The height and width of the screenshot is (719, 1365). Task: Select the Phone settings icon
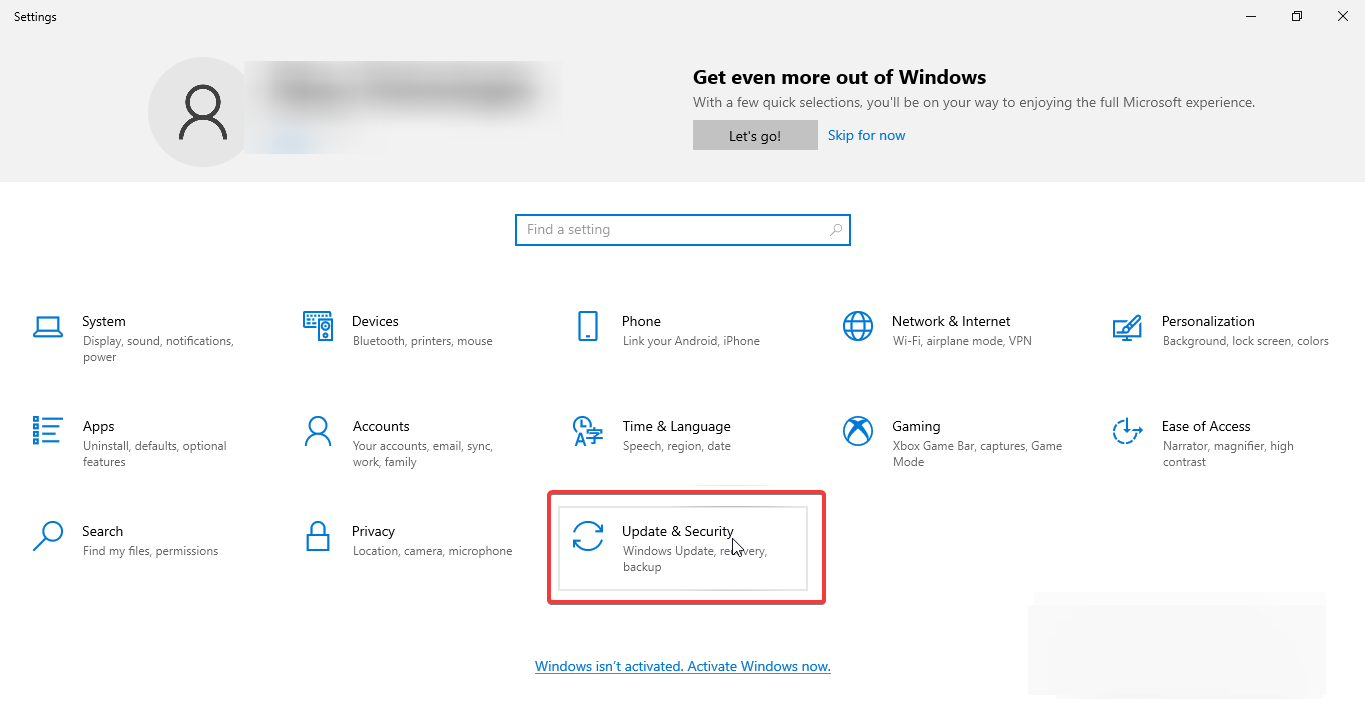tap(588, 327)
